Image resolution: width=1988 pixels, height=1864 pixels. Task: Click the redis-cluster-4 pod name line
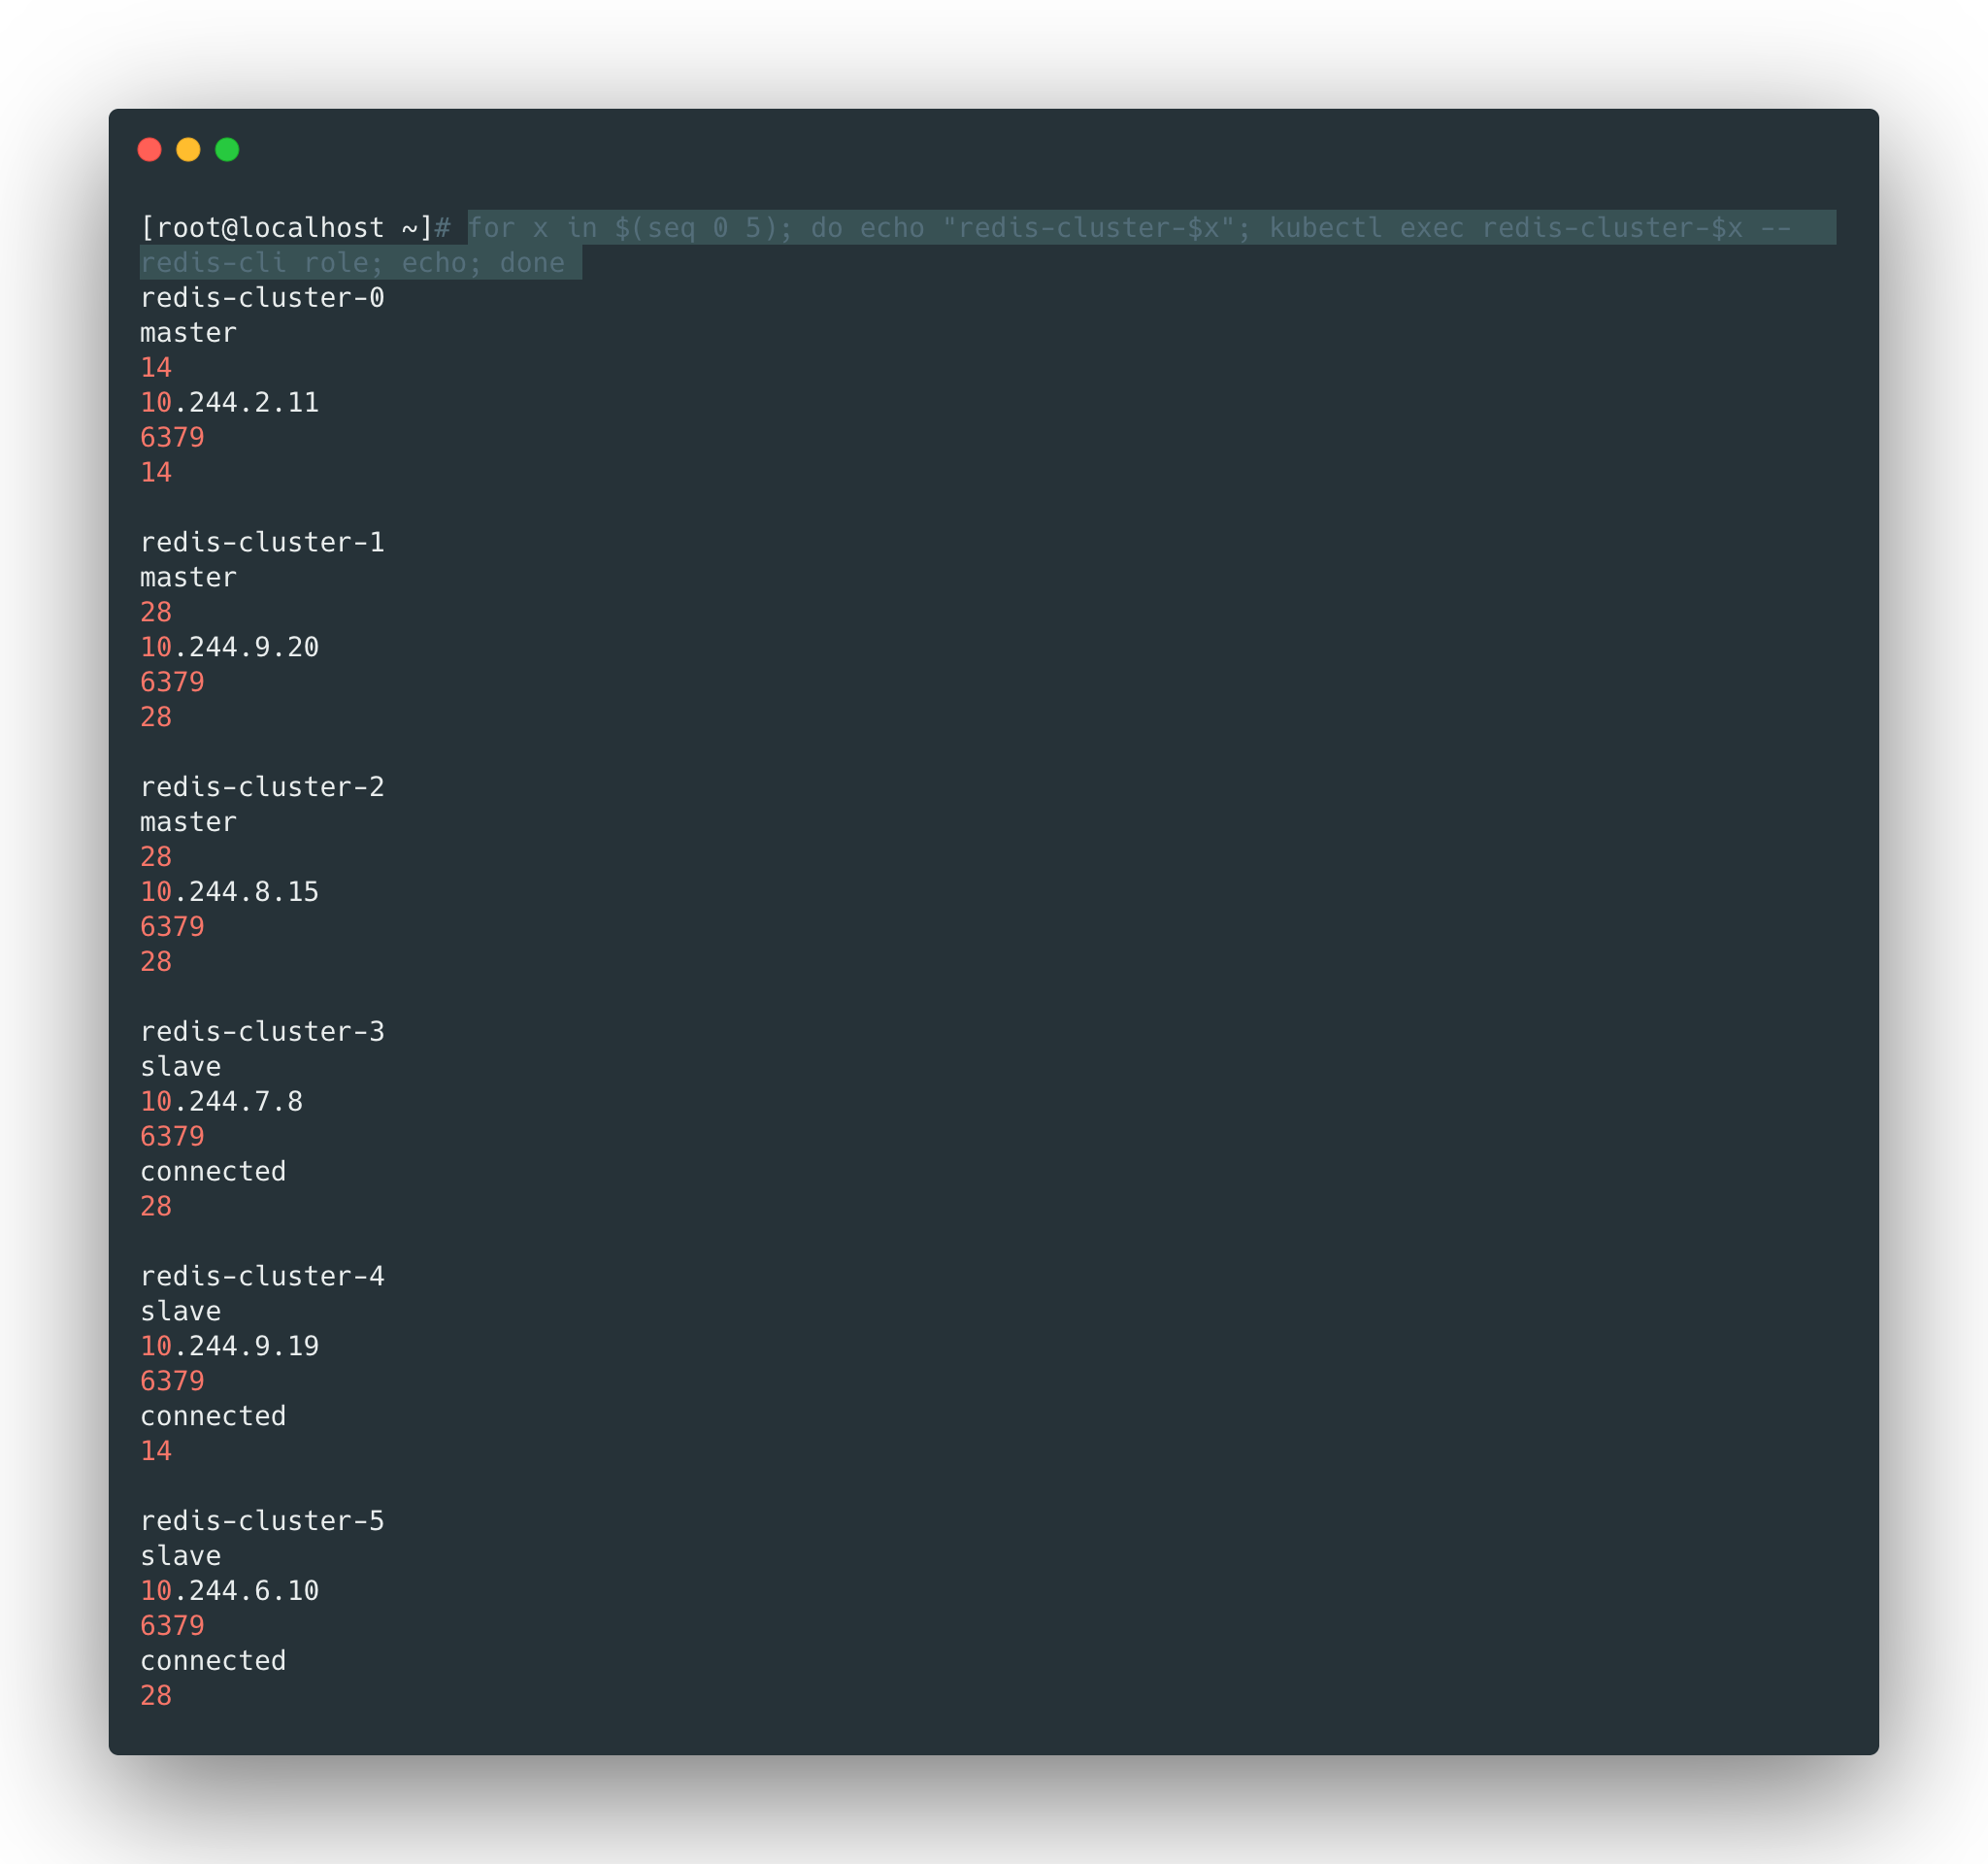click(262, 1277)
